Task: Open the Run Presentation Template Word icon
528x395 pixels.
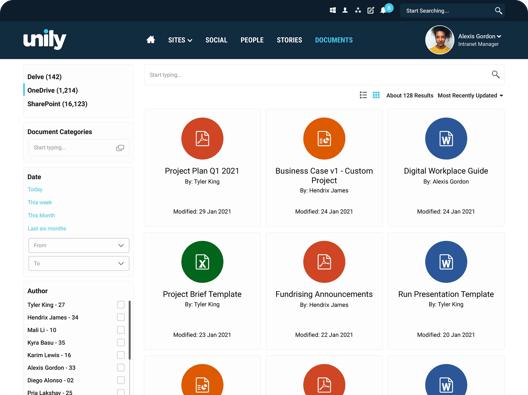Action: pos(446,262)
